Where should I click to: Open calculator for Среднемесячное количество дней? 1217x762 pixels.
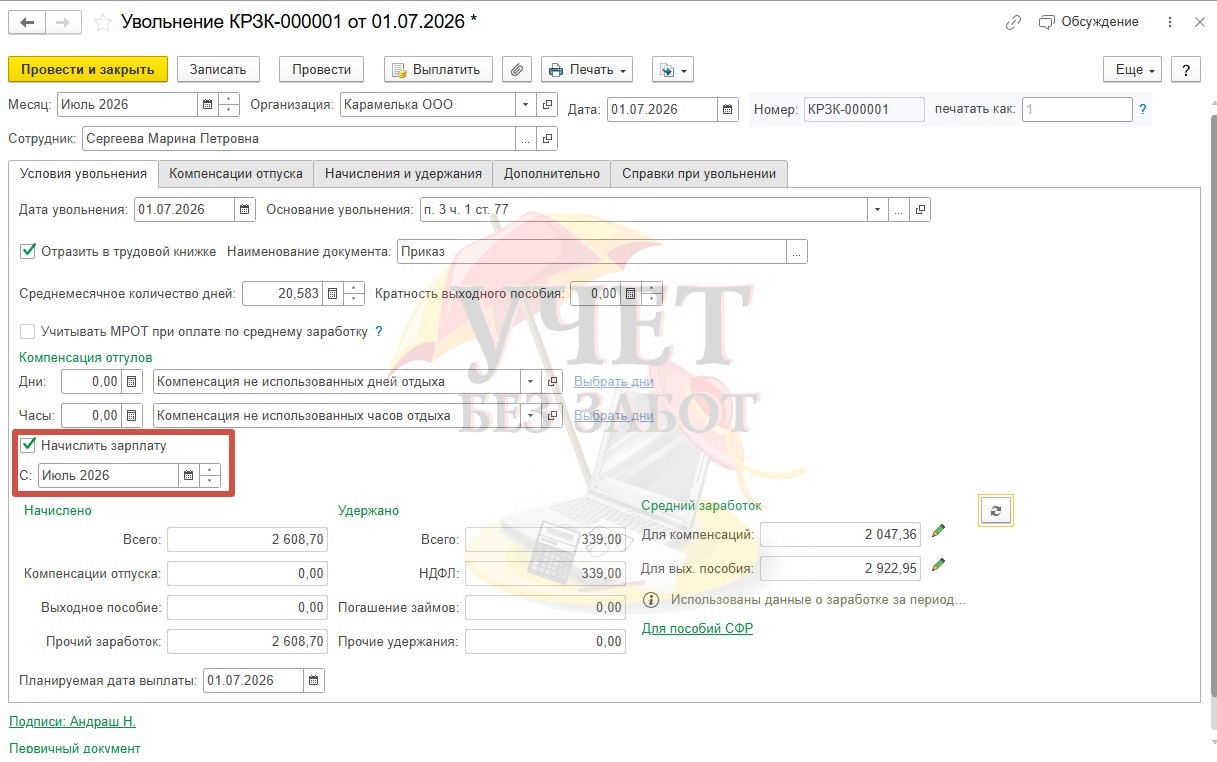[332, 294]
